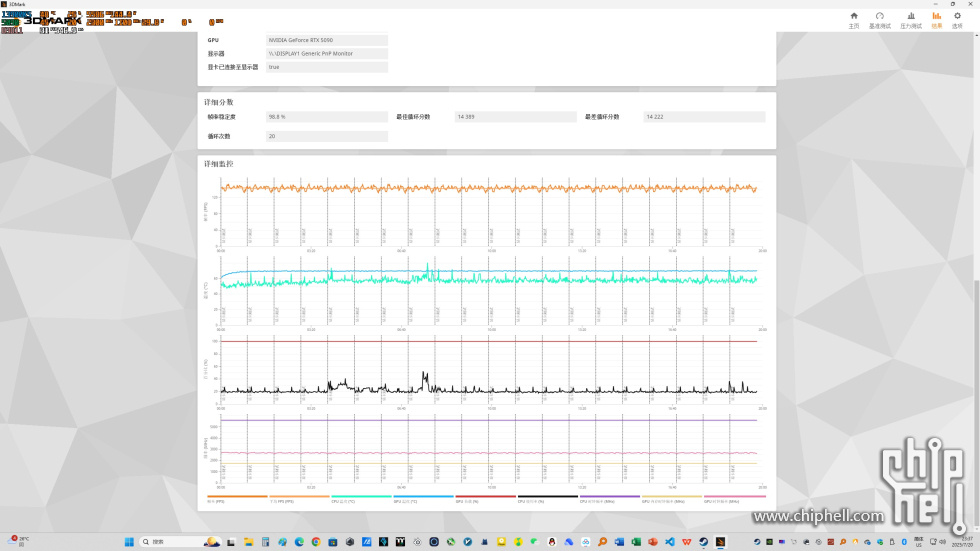Click the loop count 20 field
The width and height of the screenshot is (980, 551).
click(327, 136)
